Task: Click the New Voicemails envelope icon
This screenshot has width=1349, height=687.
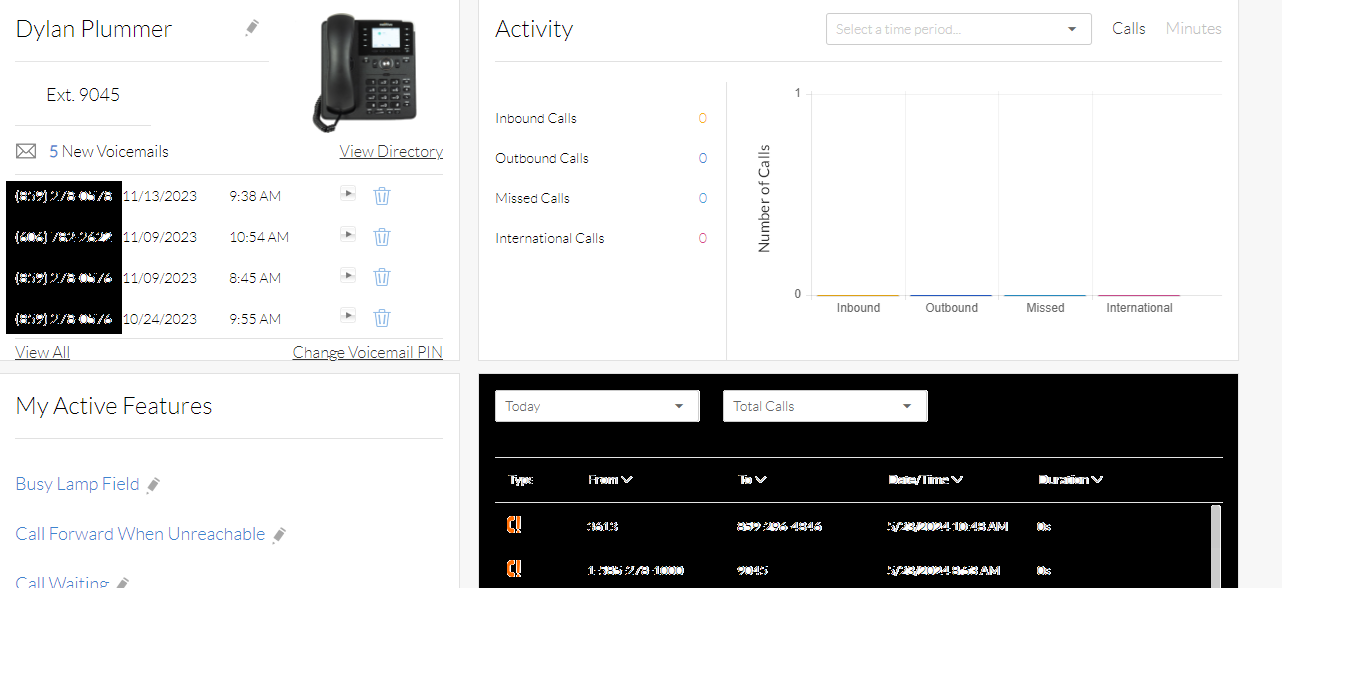Action: (x=26, y=152)
